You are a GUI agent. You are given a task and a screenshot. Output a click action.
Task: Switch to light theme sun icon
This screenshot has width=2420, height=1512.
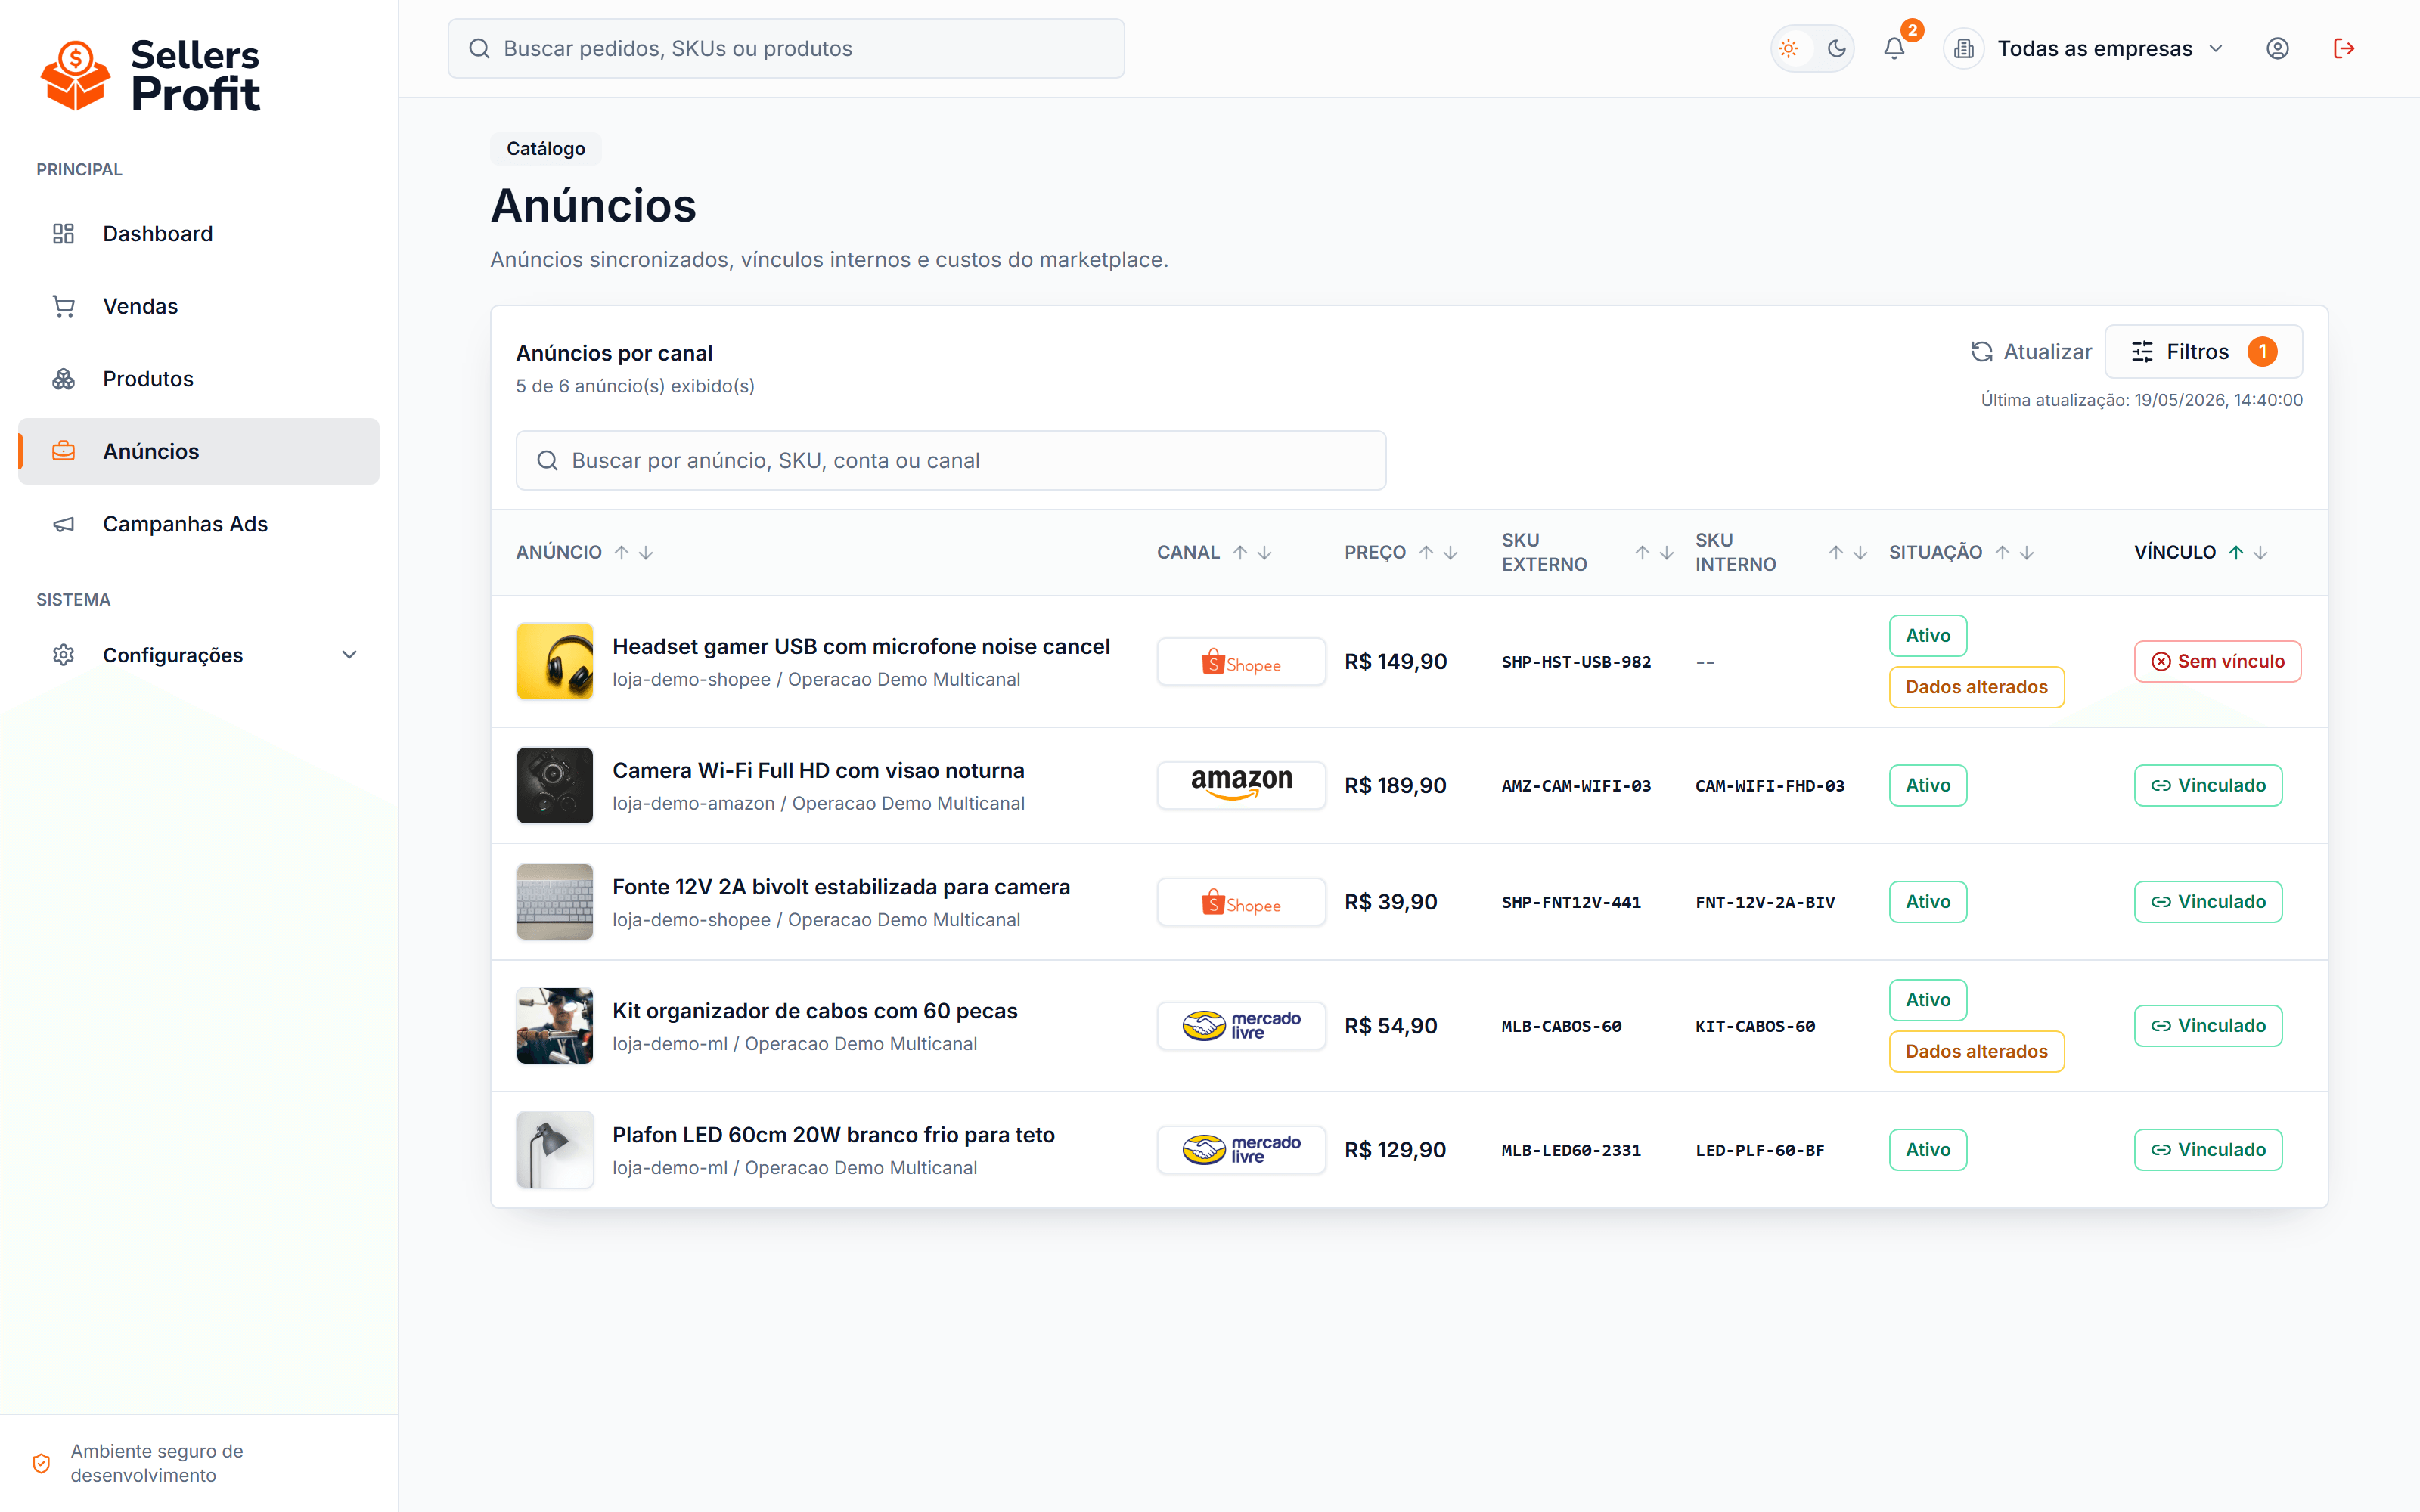(x=1789, y=48)
